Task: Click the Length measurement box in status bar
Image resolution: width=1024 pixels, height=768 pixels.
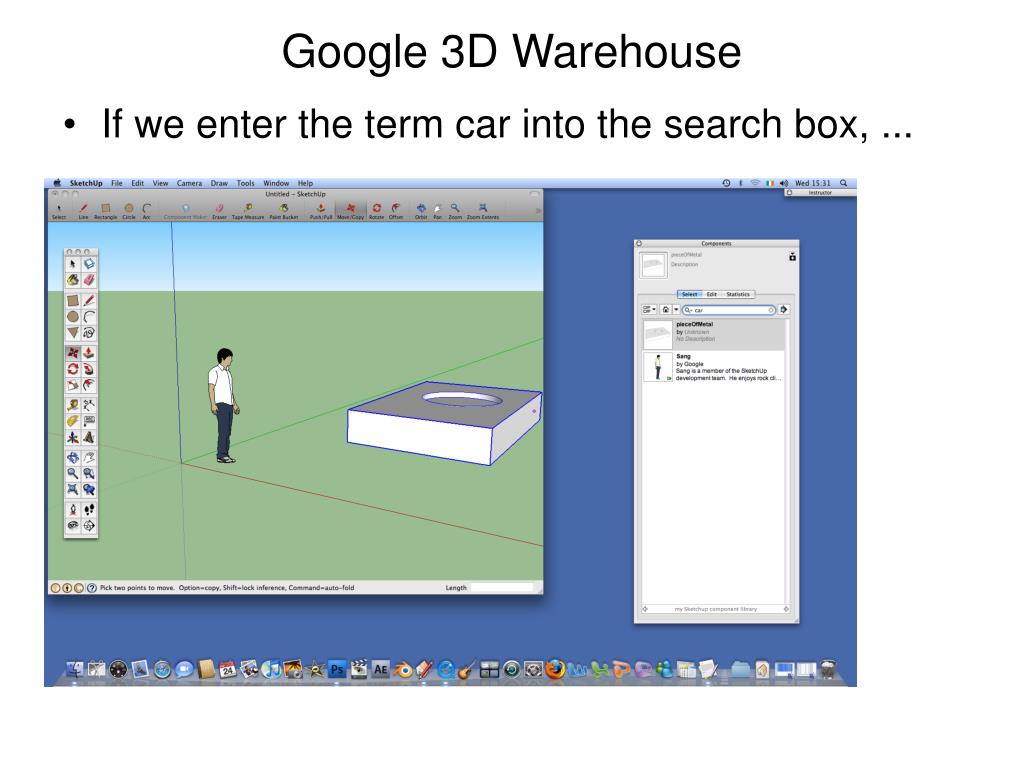Action: point(503,588)
